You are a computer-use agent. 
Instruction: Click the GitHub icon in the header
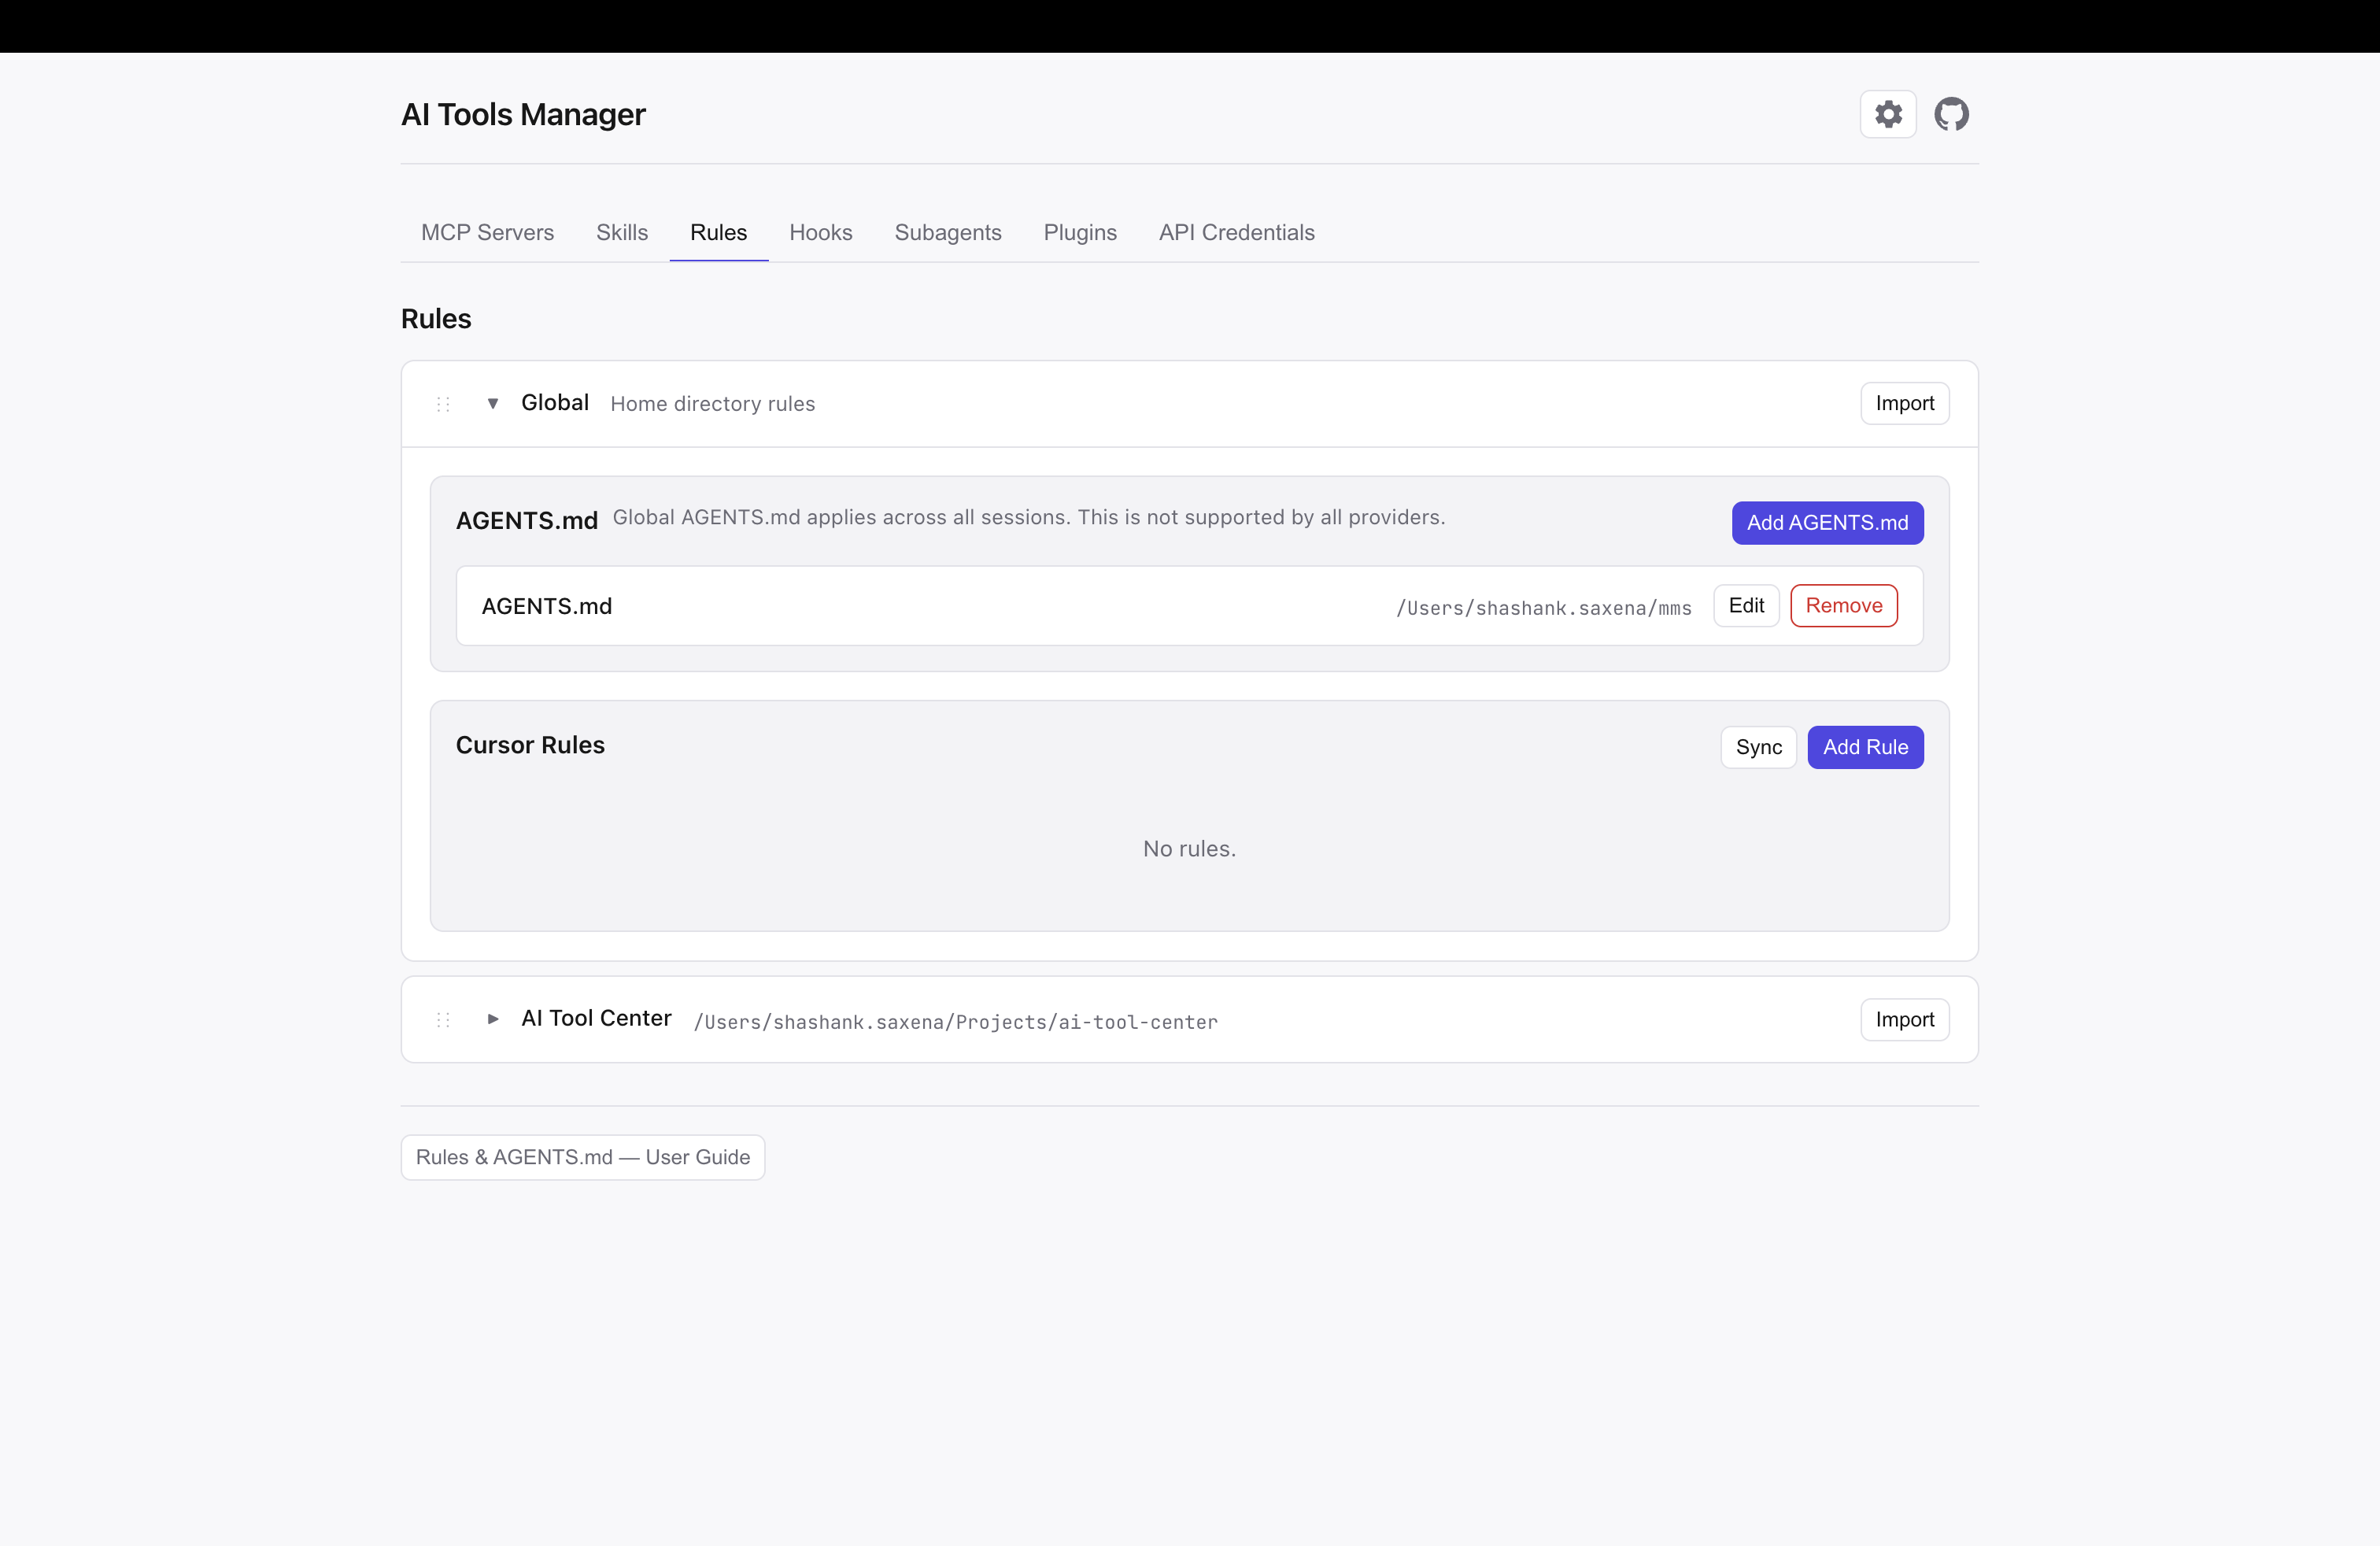point(1952,114)
